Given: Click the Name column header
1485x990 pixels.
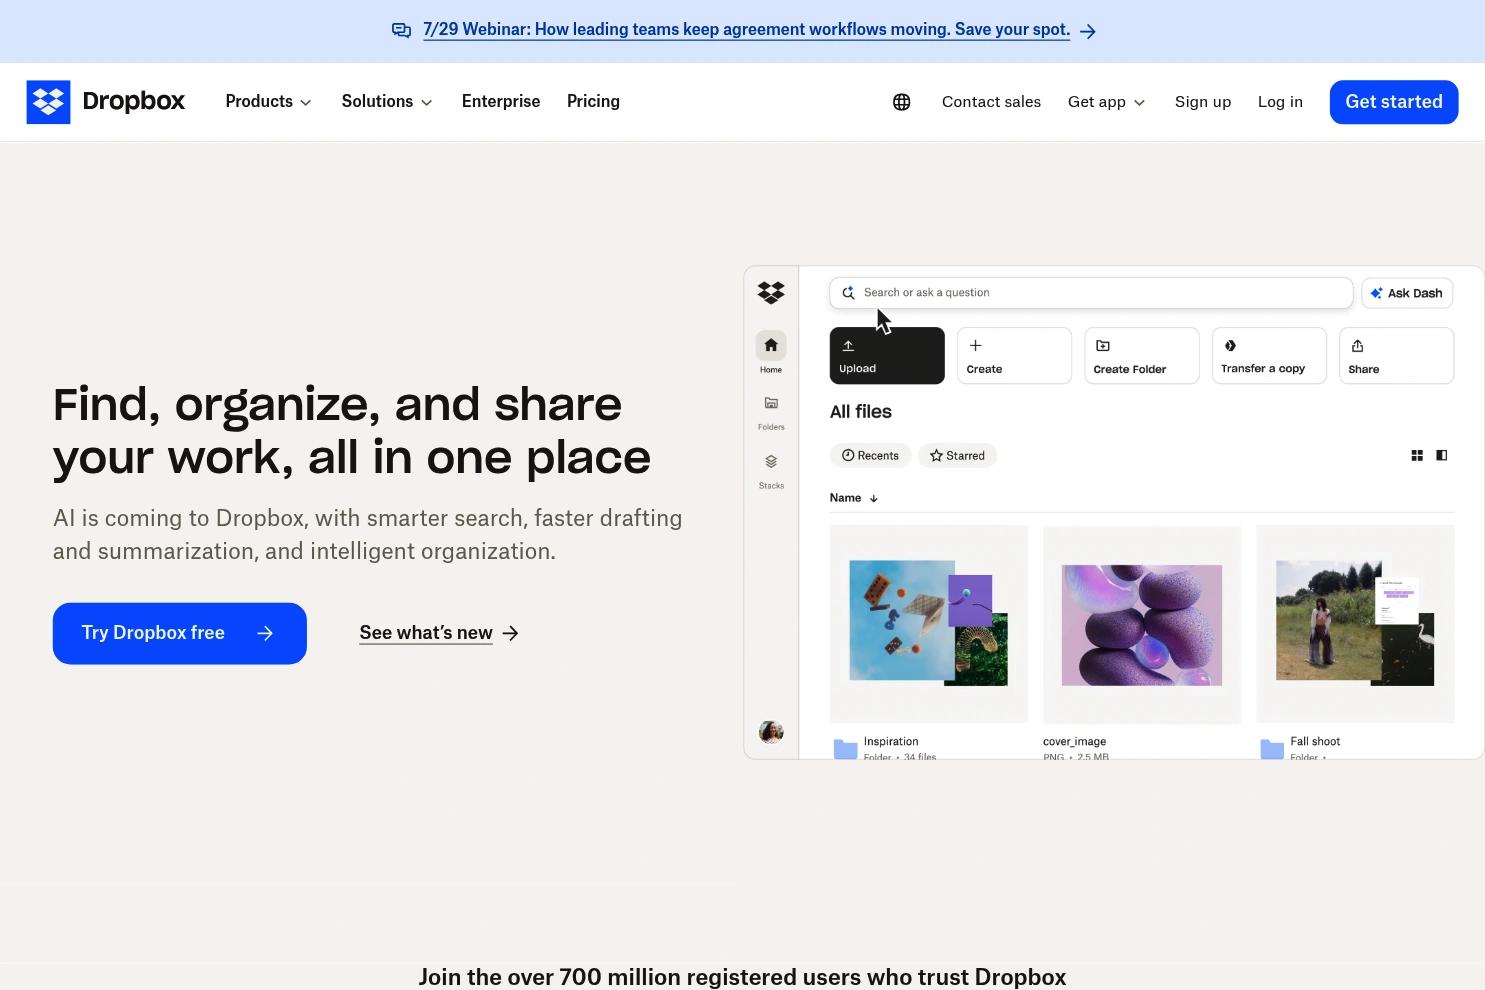Looking at the screenshot, I should coord(845,498).
